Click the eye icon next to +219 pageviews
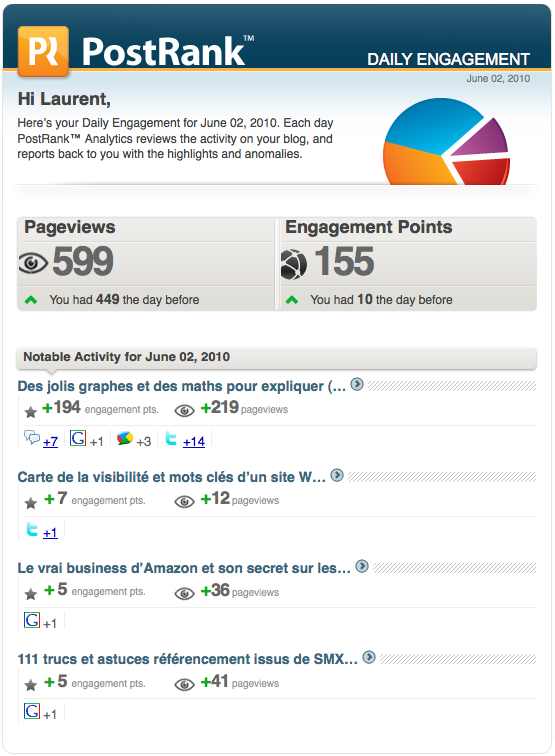555x756 pixels. pos(184,411)
